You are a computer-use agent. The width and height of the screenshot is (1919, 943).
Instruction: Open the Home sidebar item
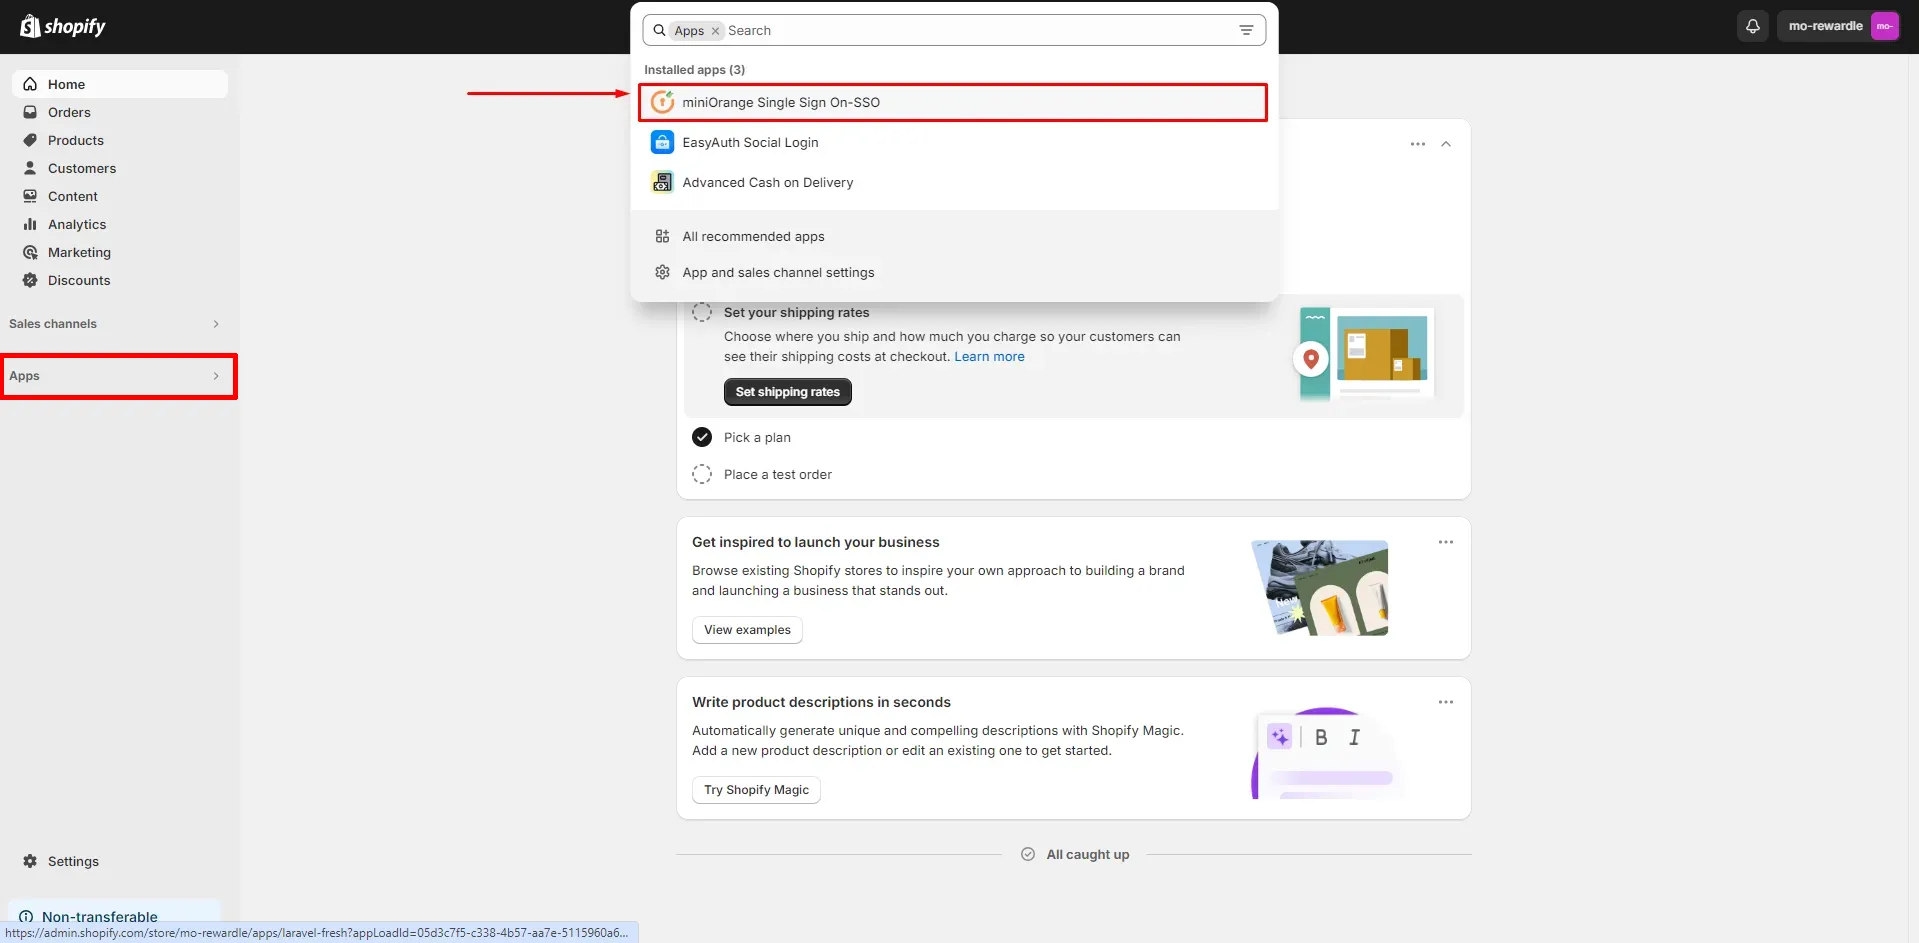coord(119,84)
